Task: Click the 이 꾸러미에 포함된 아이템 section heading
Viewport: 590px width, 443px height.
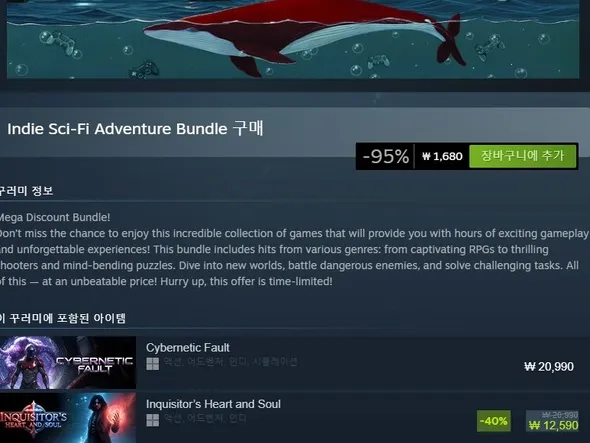Action: coord(62,318)
